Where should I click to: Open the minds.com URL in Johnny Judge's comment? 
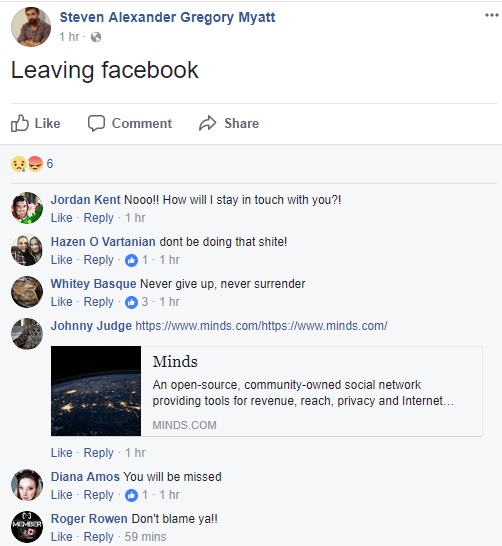(261, 326)
